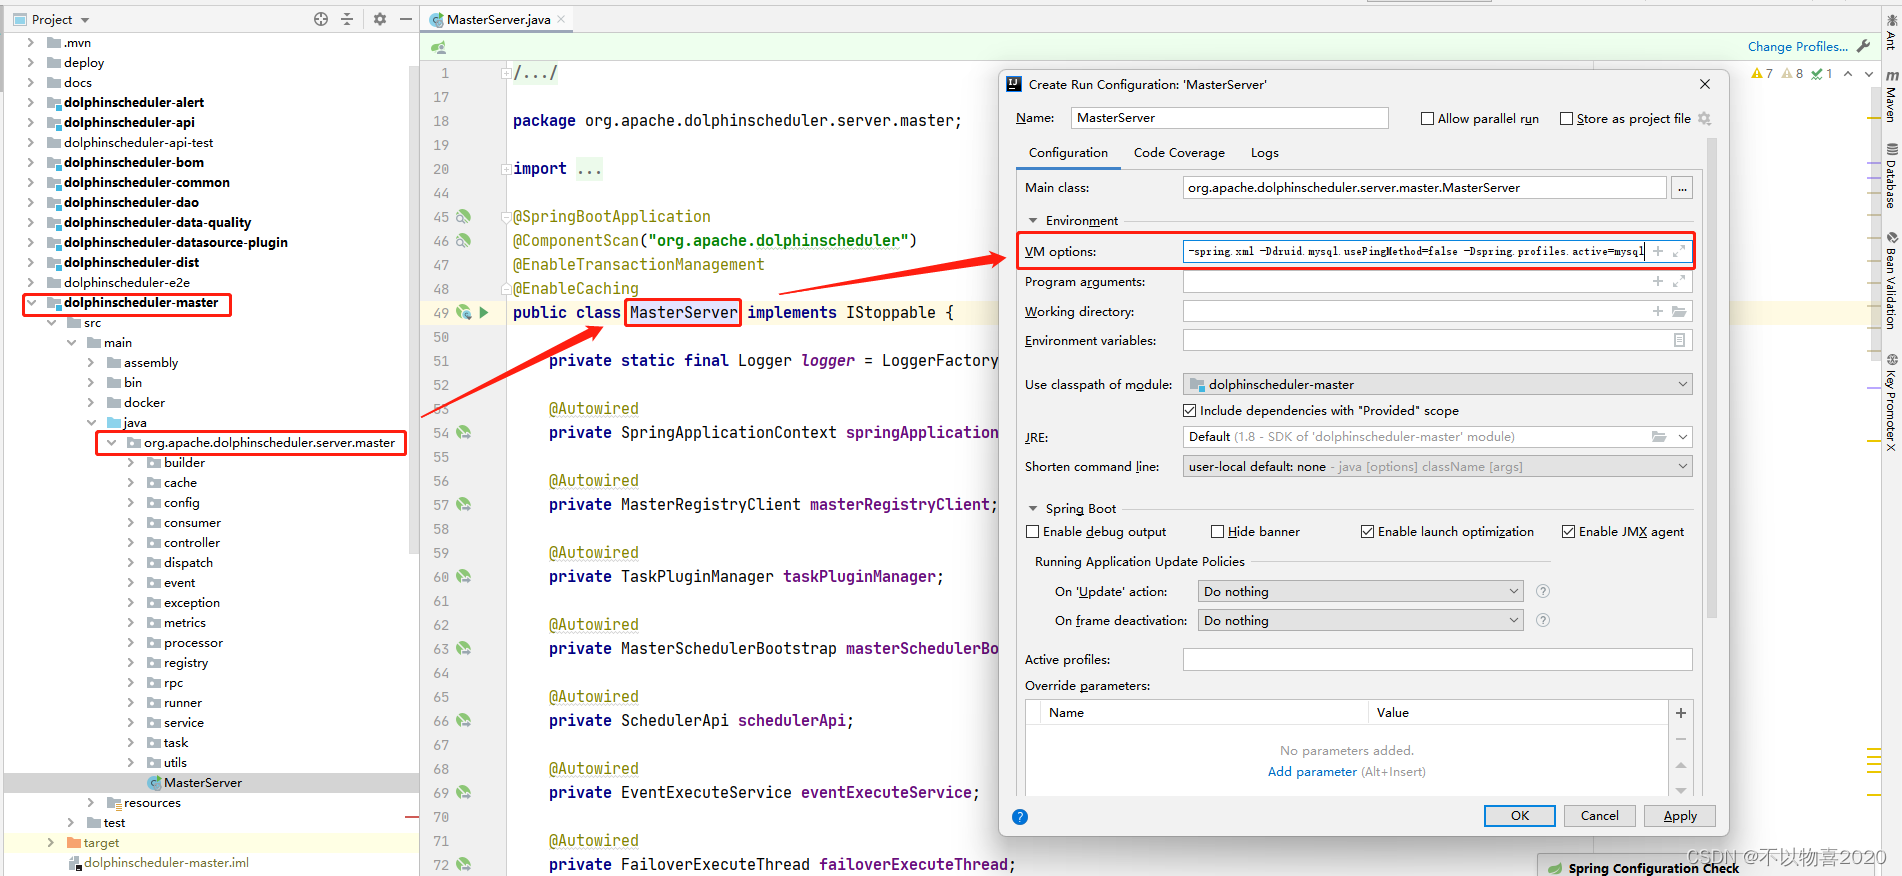Tick Hide banner checkbox
Viewport: 1902px width, 876px height.
1217,531
